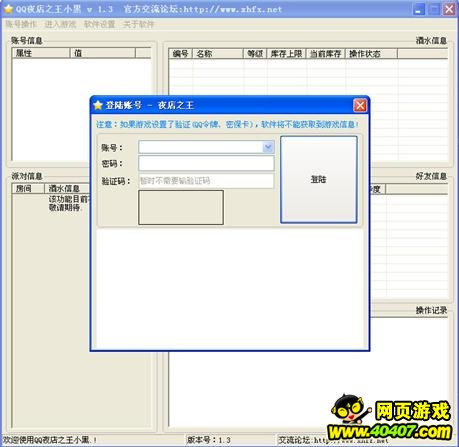
Task: Expand the 账号 account dropdown arrow
Action: click(268, 147)
